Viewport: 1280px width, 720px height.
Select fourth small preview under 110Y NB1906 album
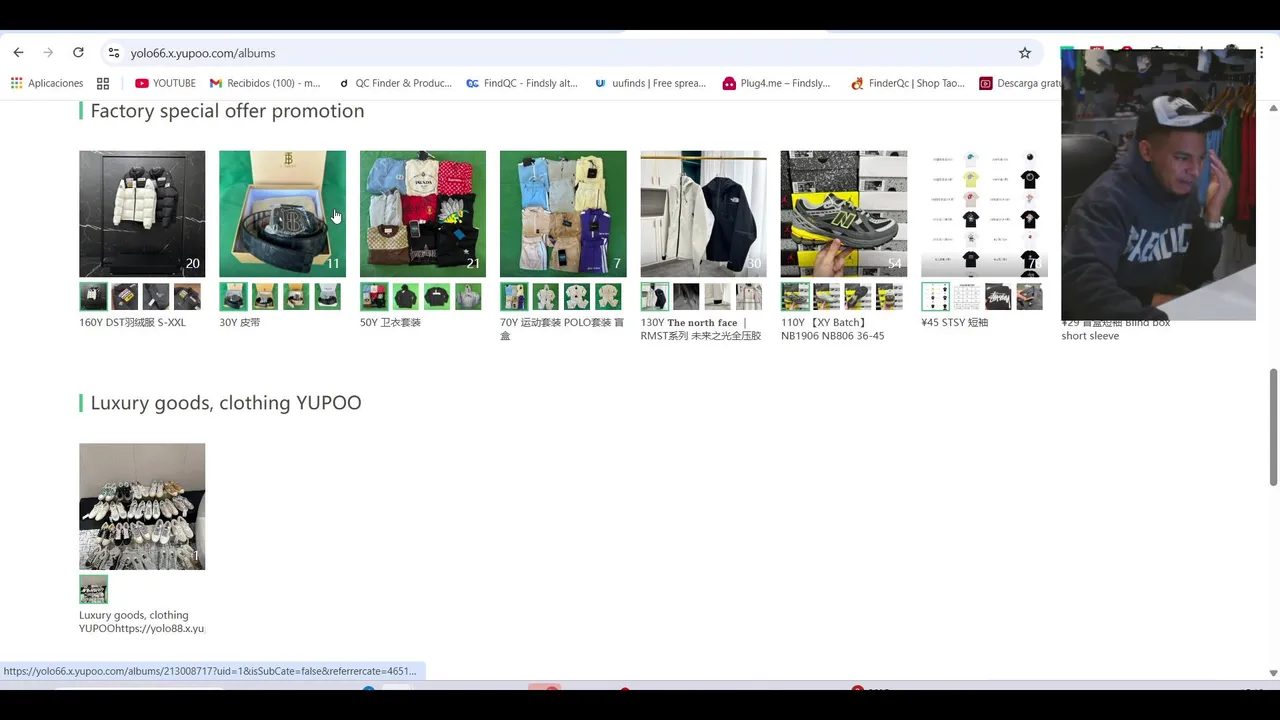(x=889, y=297)
